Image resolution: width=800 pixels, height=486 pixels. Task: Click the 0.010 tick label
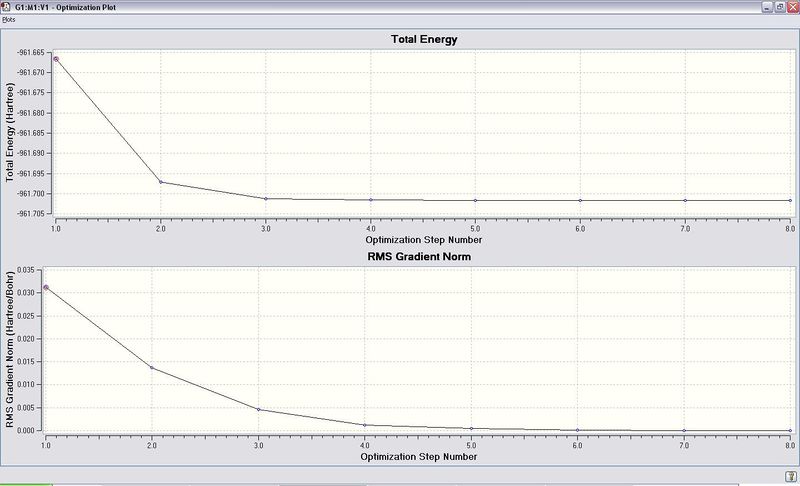(26, 385)
